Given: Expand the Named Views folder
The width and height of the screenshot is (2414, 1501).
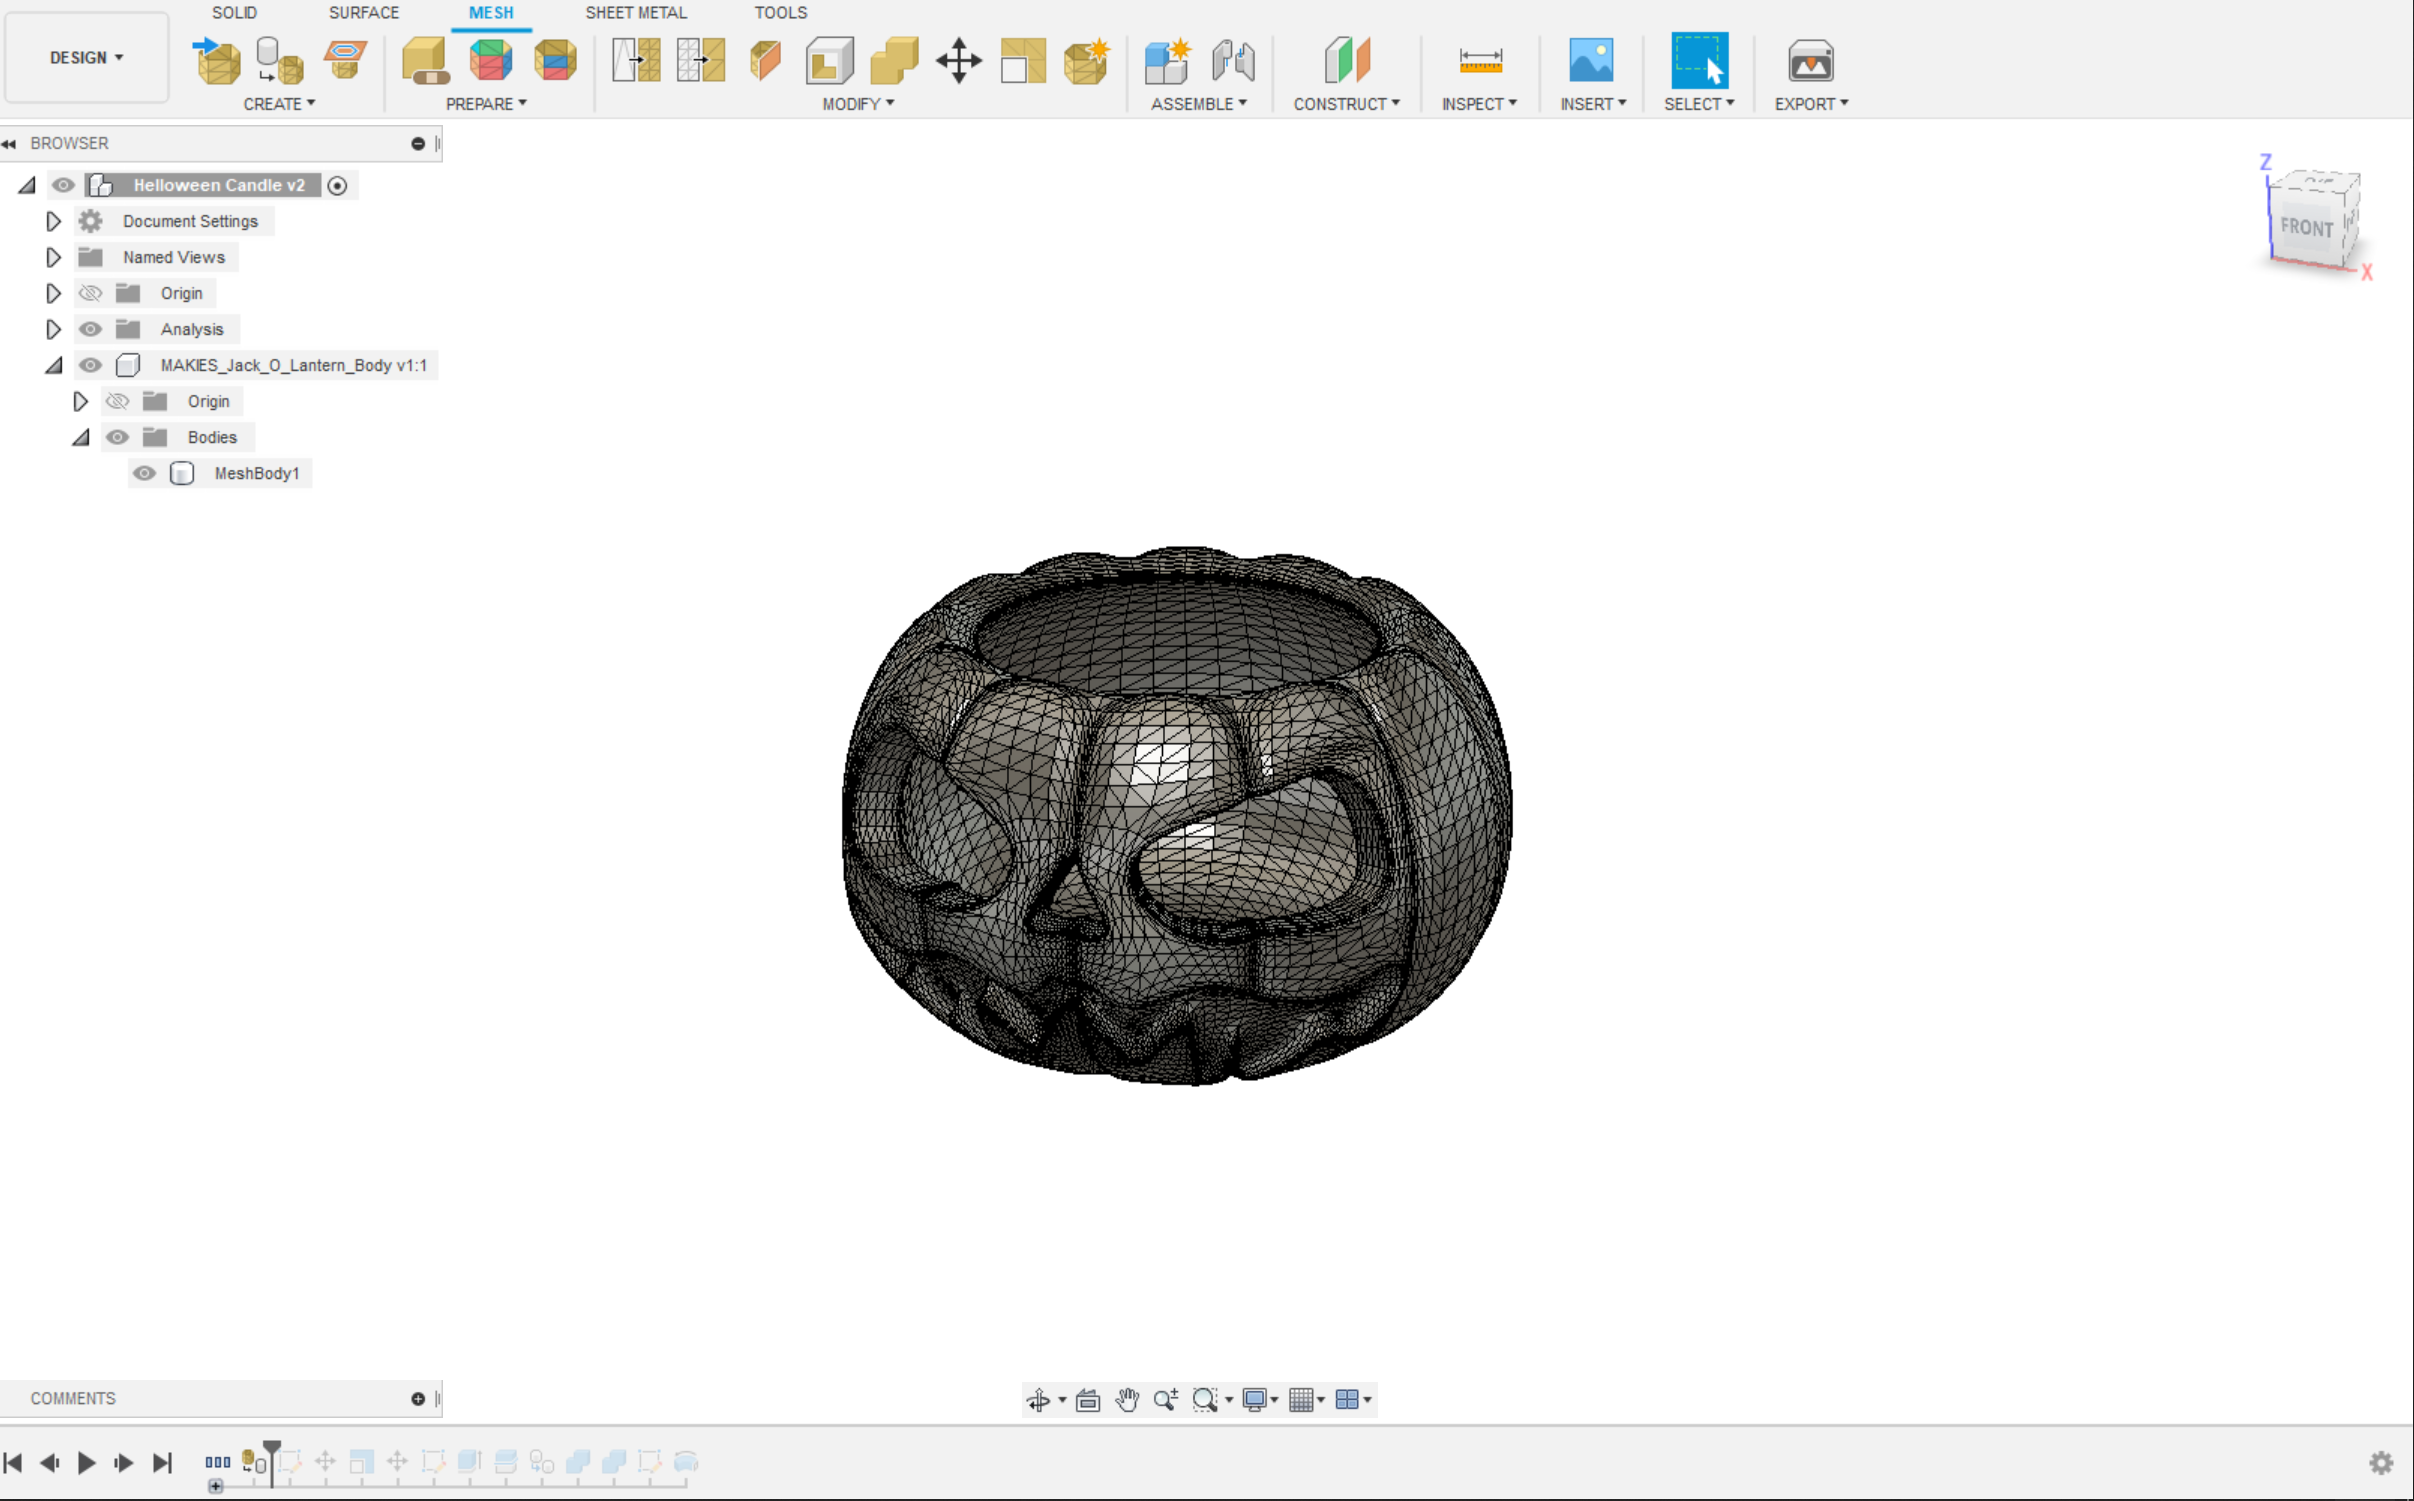Looking at the screenshot, I should (x=53, y=256).
